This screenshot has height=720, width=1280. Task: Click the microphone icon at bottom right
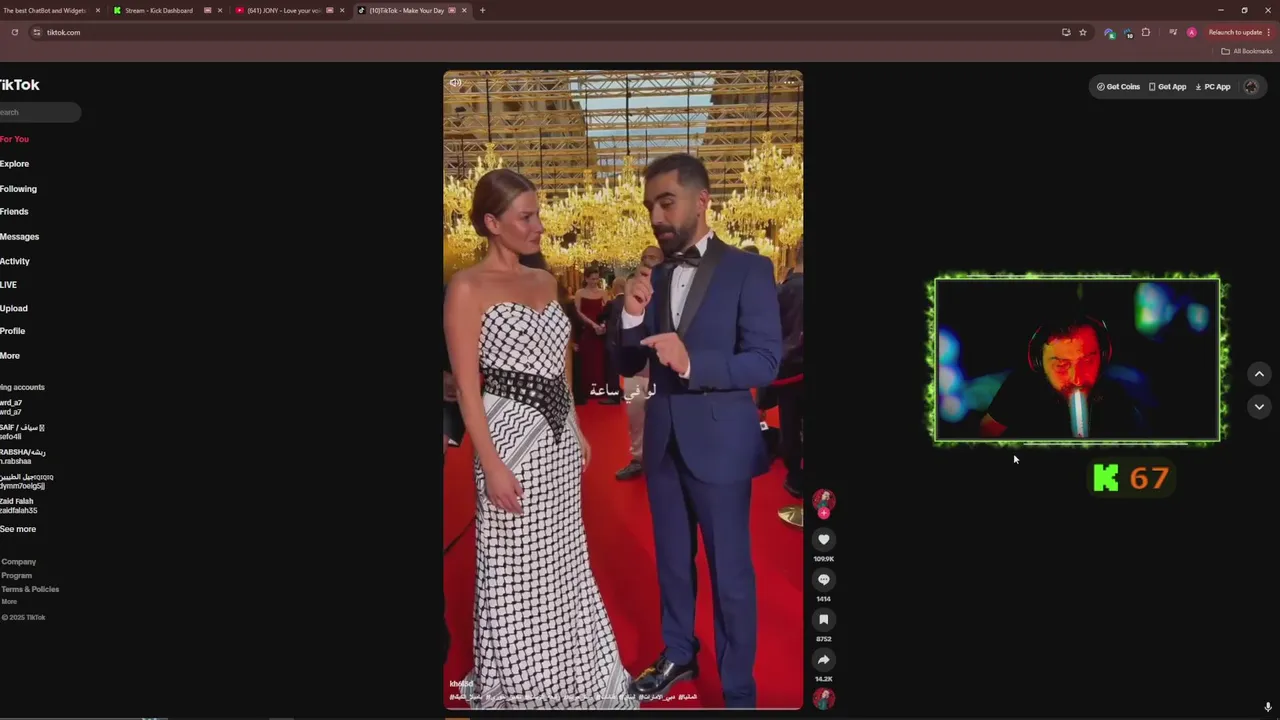point(1268,708)
